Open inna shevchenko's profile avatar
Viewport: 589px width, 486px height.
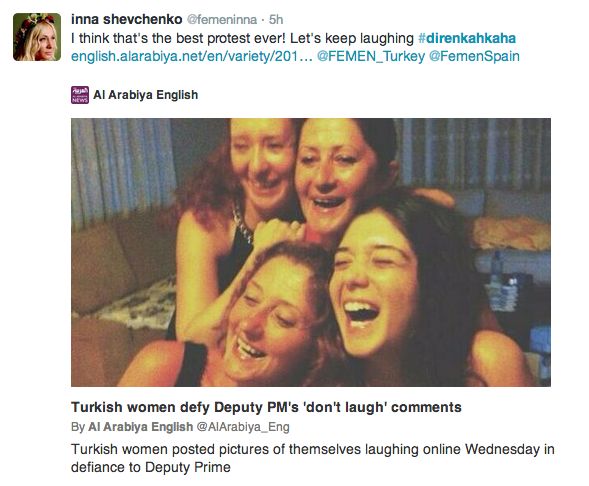[x=37, y=37]
